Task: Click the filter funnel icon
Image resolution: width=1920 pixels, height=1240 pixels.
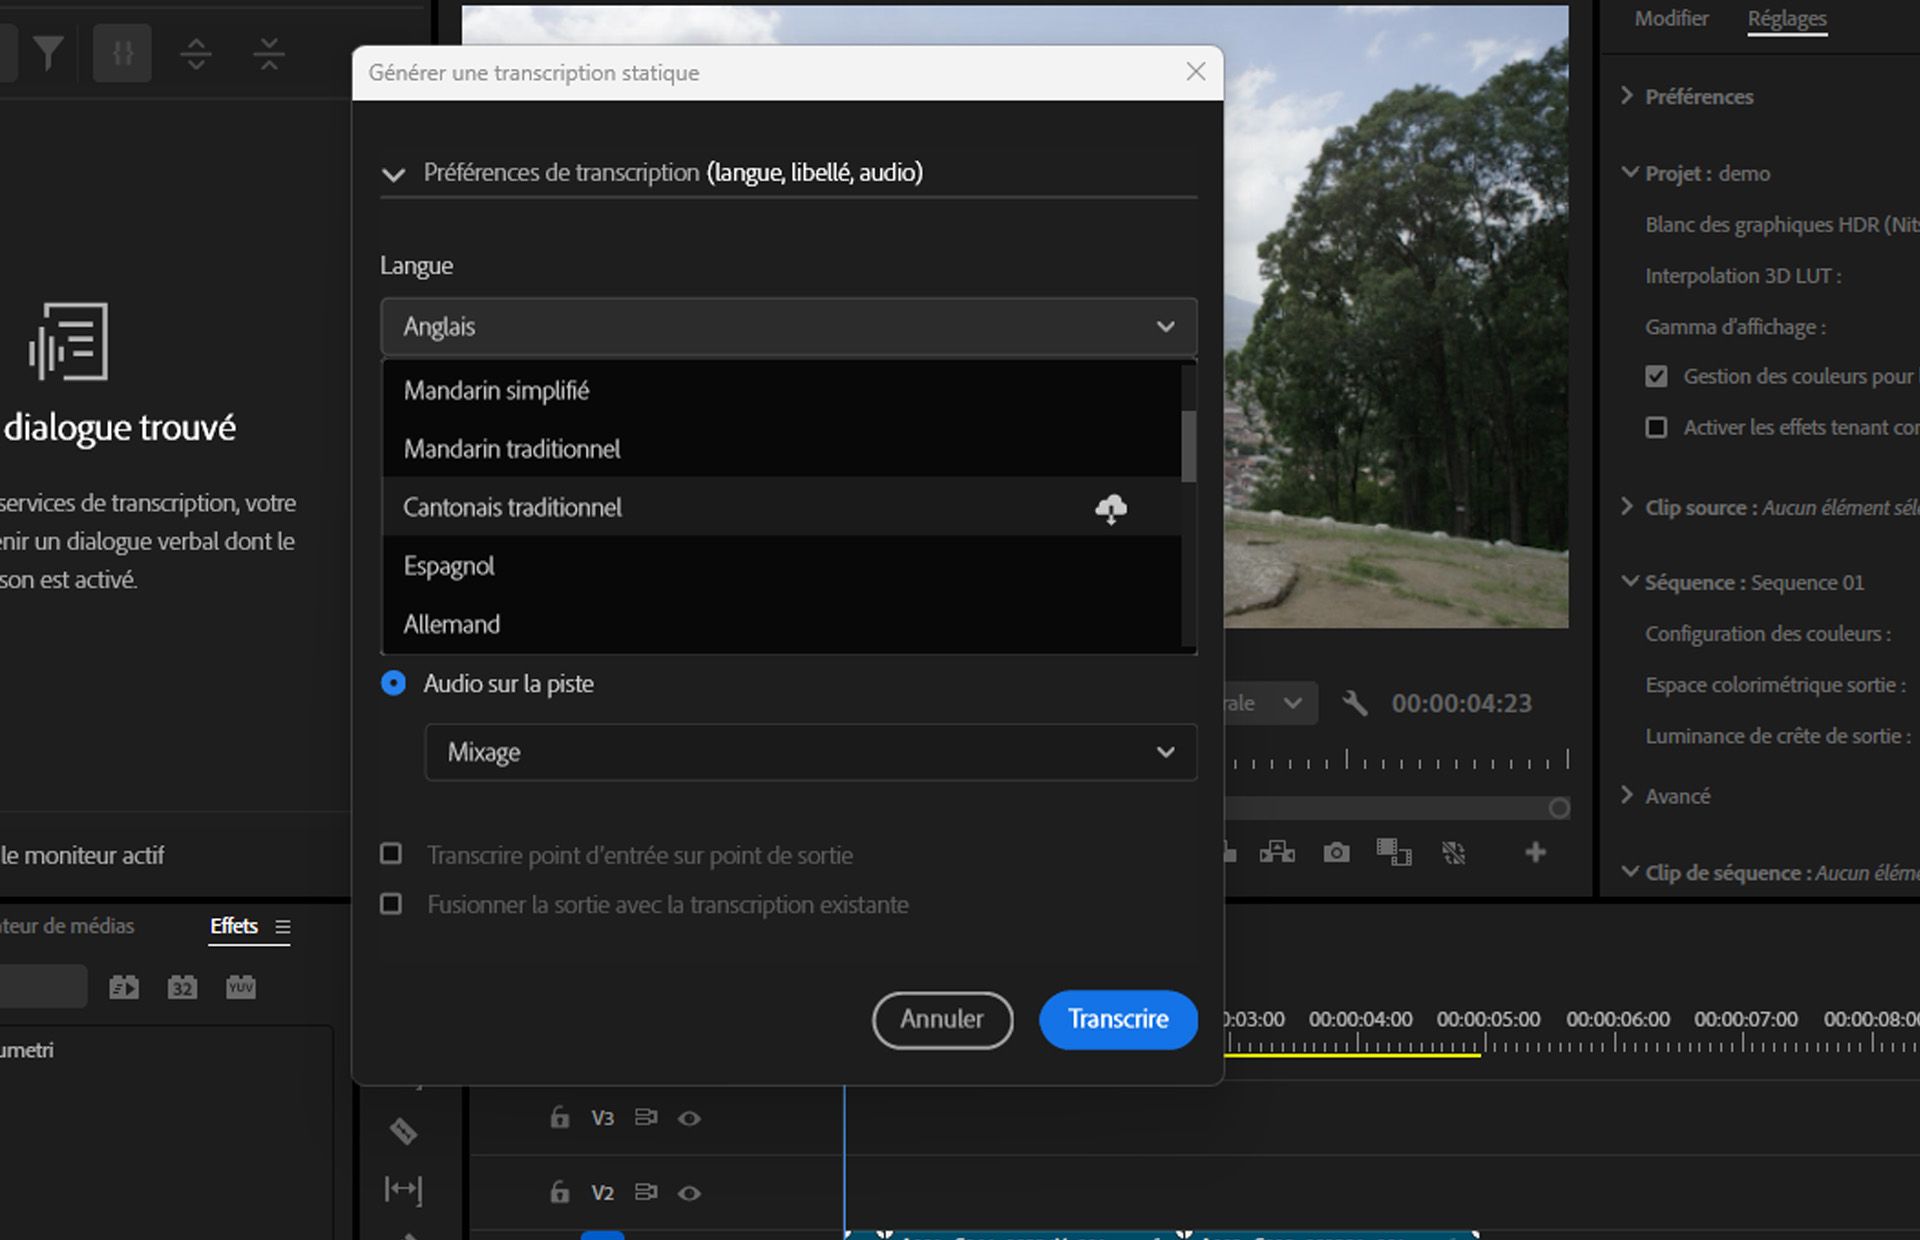Action: 49,53
